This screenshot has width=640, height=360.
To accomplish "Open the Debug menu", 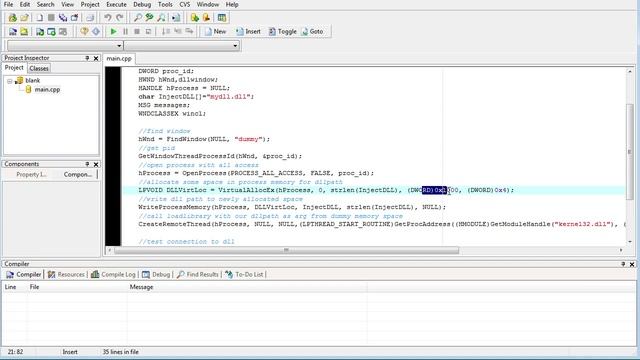I will point(142,4).
